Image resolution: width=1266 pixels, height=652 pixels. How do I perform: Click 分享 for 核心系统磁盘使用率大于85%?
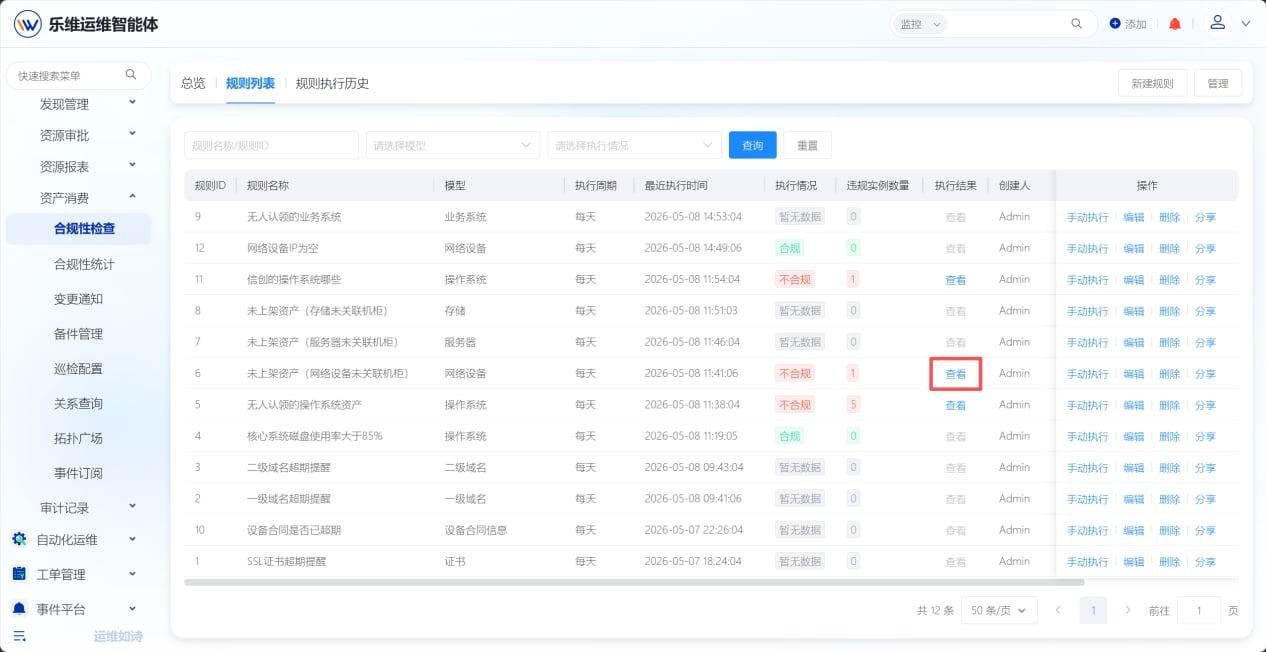(1205, 436)
